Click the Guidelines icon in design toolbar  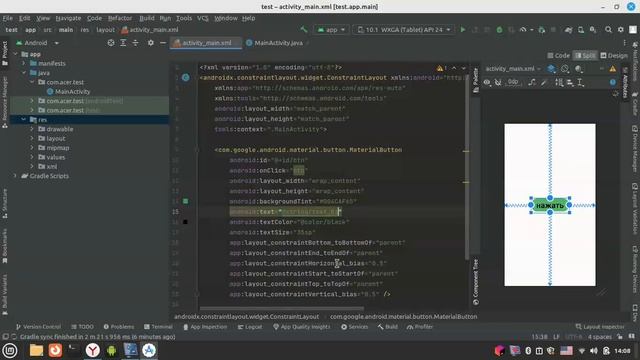point(580,82)
